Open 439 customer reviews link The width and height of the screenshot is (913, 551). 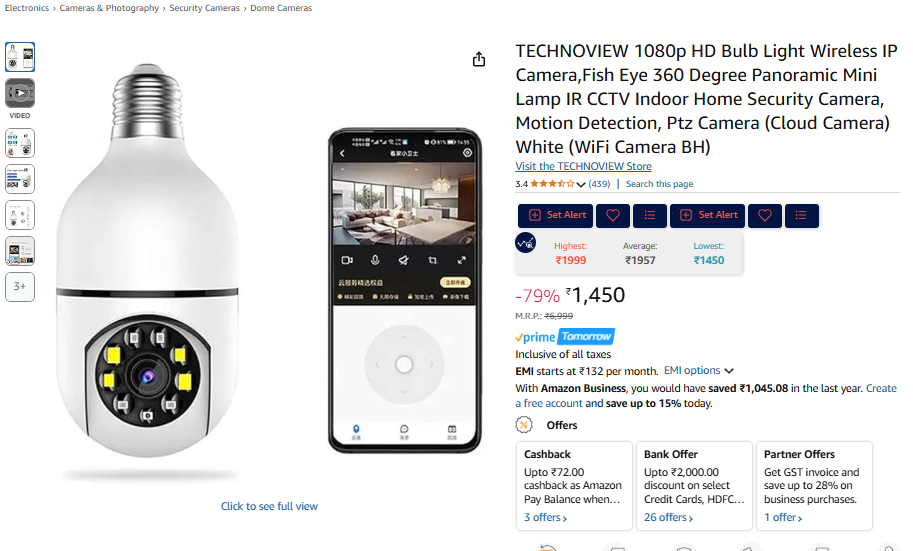[599, 184]
